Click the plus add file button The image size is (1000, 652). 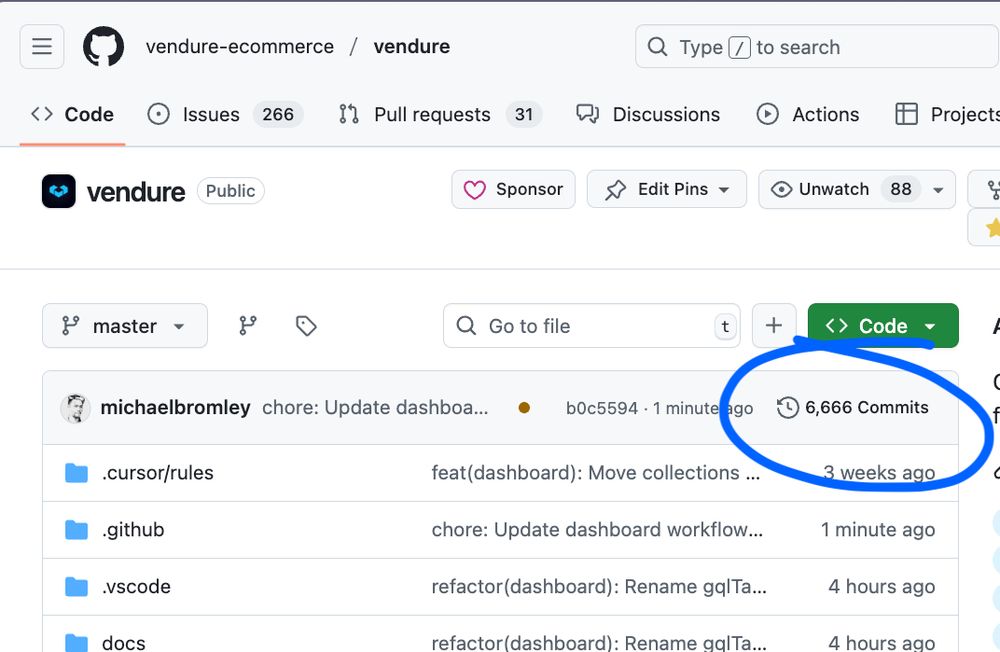click(x=774, y=326)
